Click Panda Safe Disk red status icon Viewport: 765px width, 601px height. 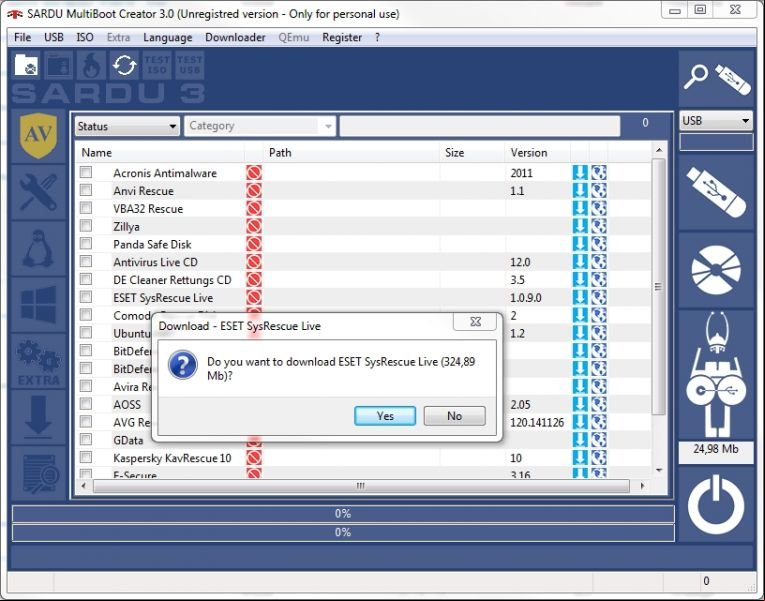click(254, 244)
